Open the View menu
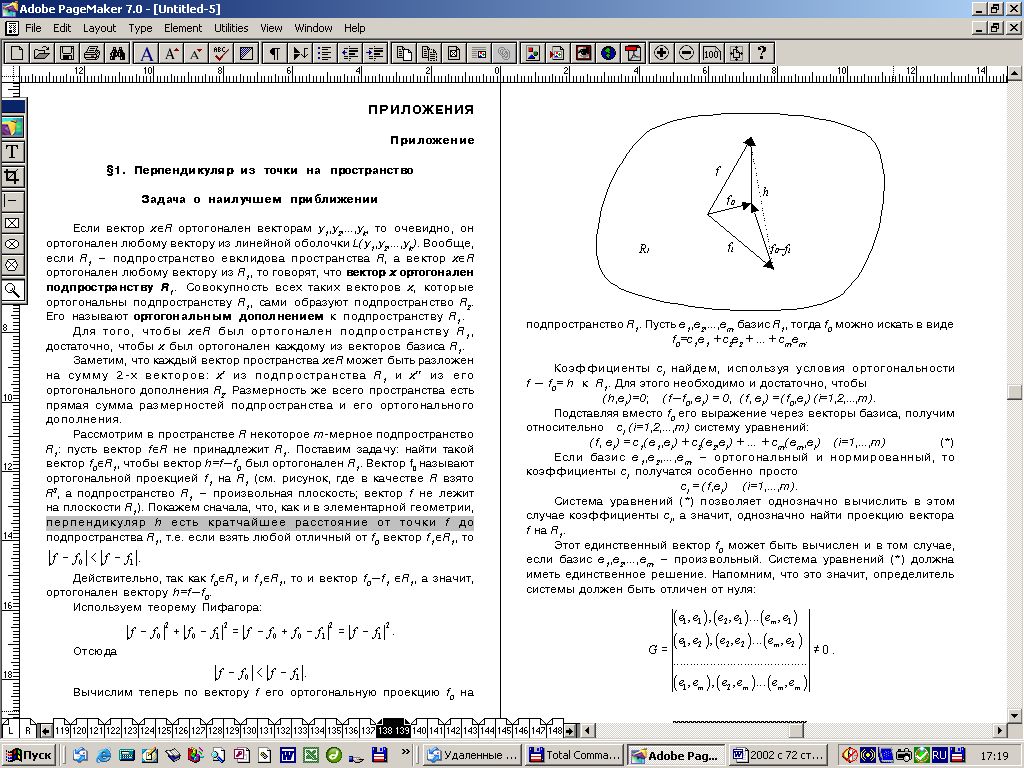Screen dimensions: 1024x768 tap(271, 28)
